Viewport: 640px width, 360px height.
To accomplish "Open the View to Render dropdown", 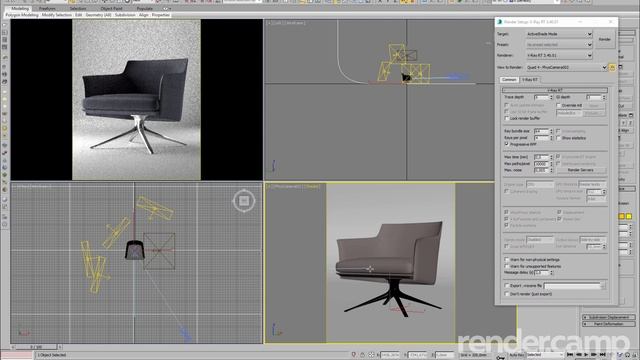I will click(567, 67).
